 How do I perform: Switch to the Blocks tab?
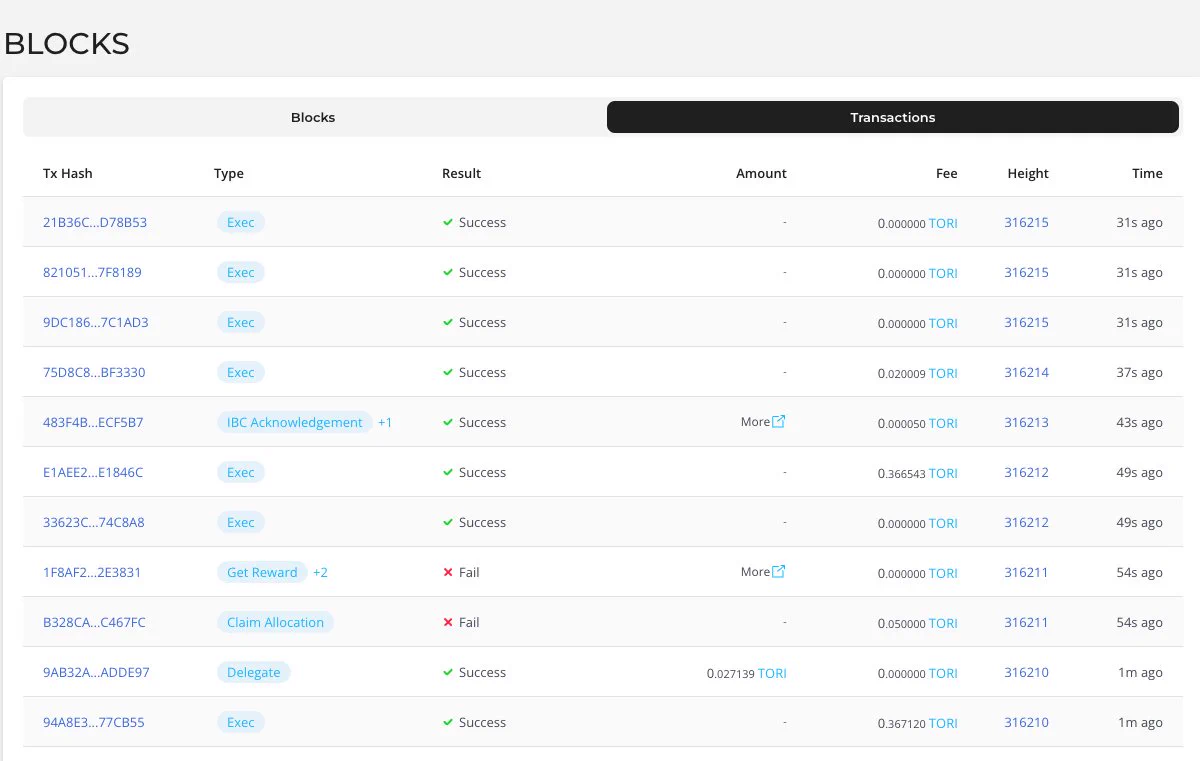(313, 117)
